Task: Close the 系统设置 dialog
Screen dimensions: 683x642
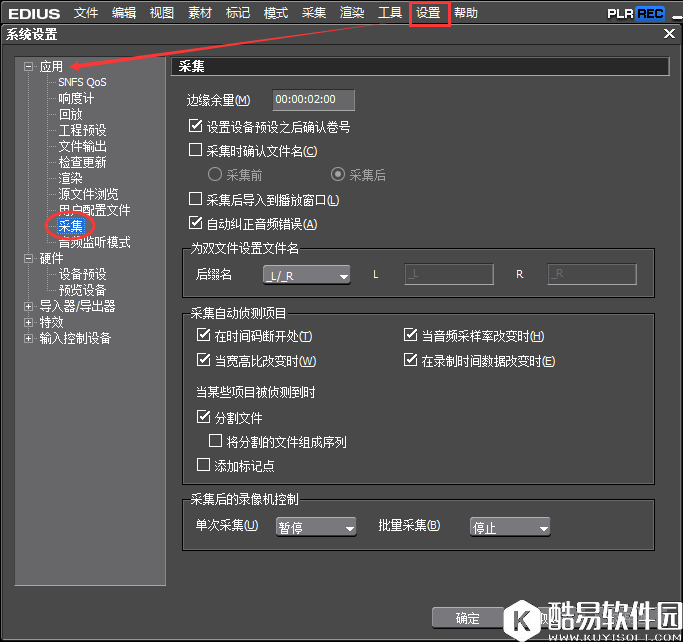Action: [x=669, y=34]
